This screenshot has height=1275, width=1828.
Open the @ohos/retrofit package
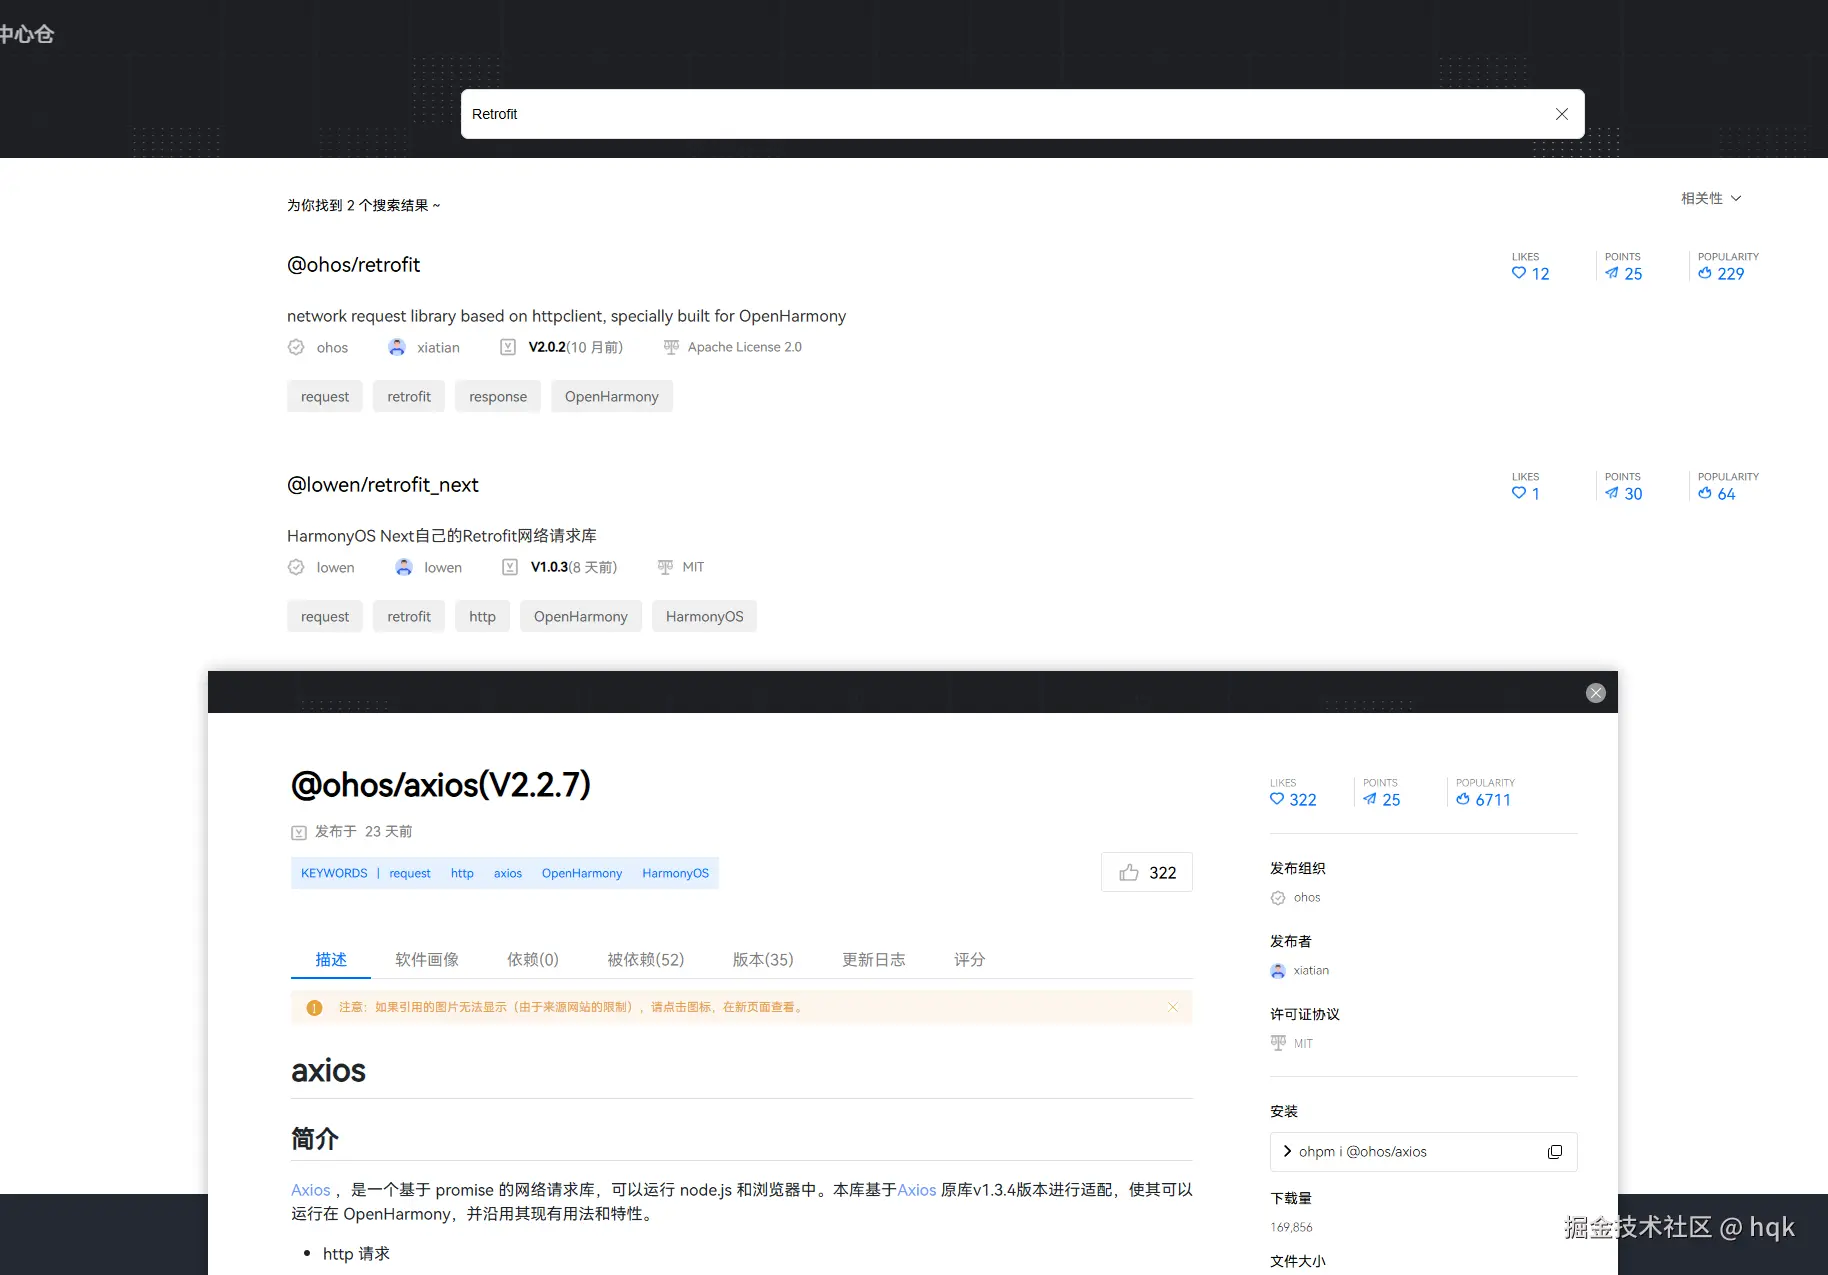point(354,265)
